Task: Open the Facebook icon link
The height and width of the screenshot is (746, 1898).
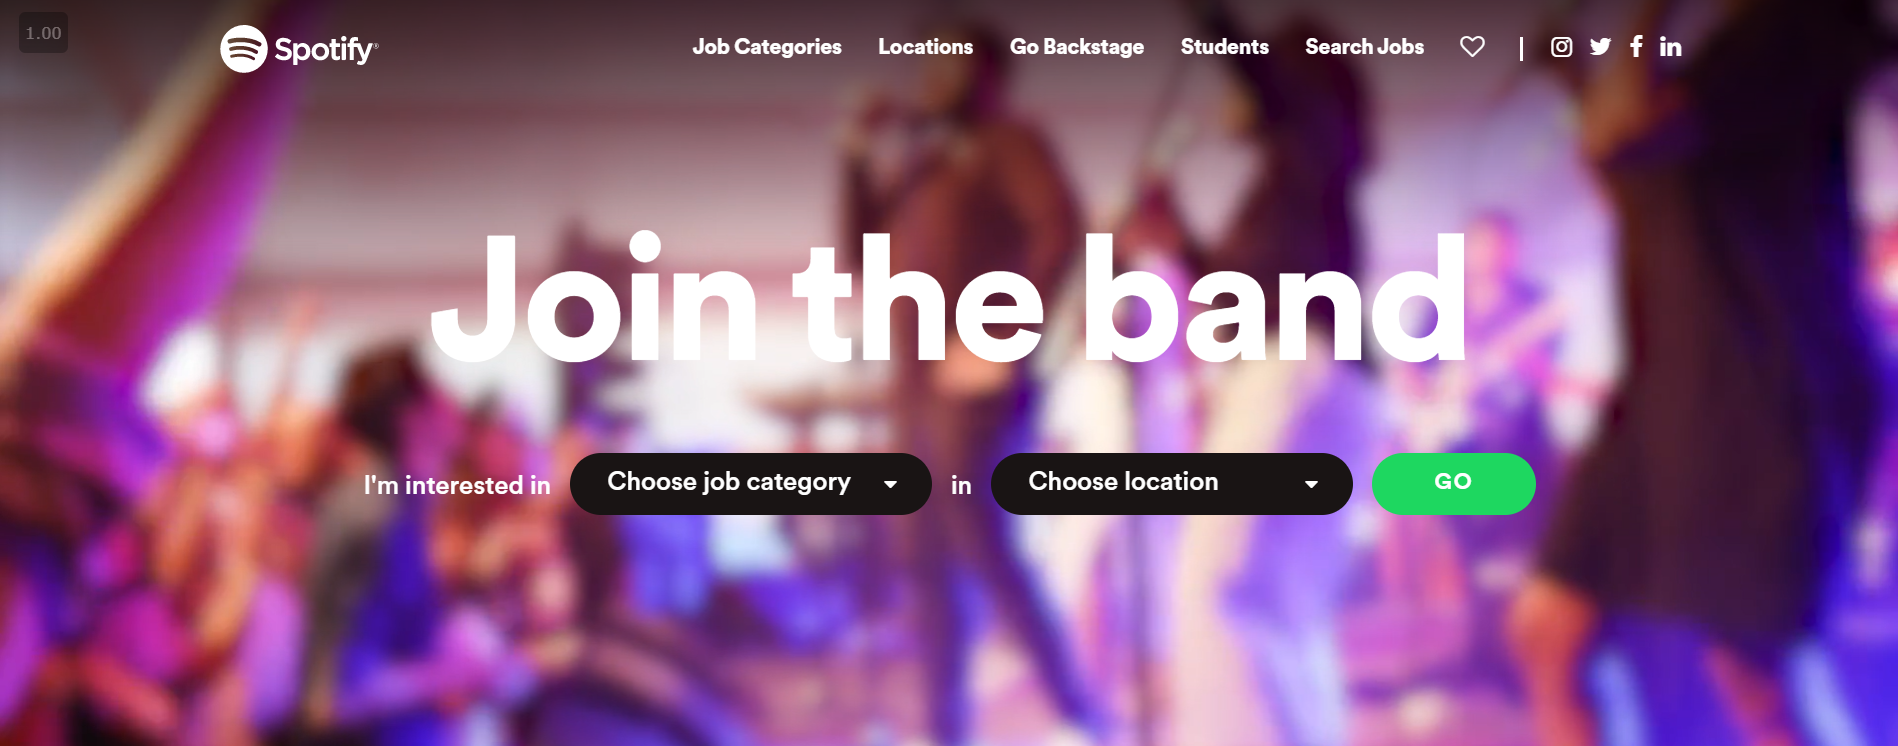Action: pos(1636,46)
